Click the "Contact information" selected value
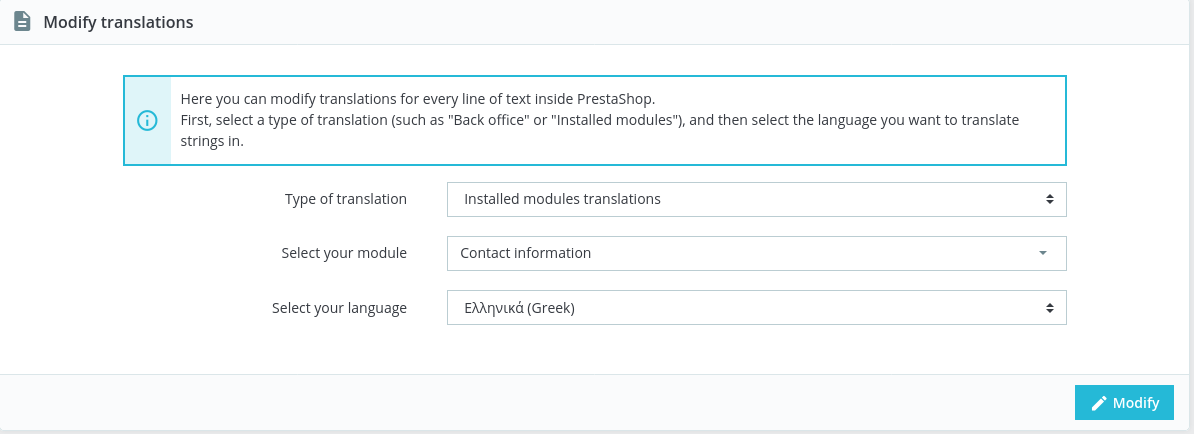The image size is (1194, 434). pyautogui.click(x=526, y=253)
